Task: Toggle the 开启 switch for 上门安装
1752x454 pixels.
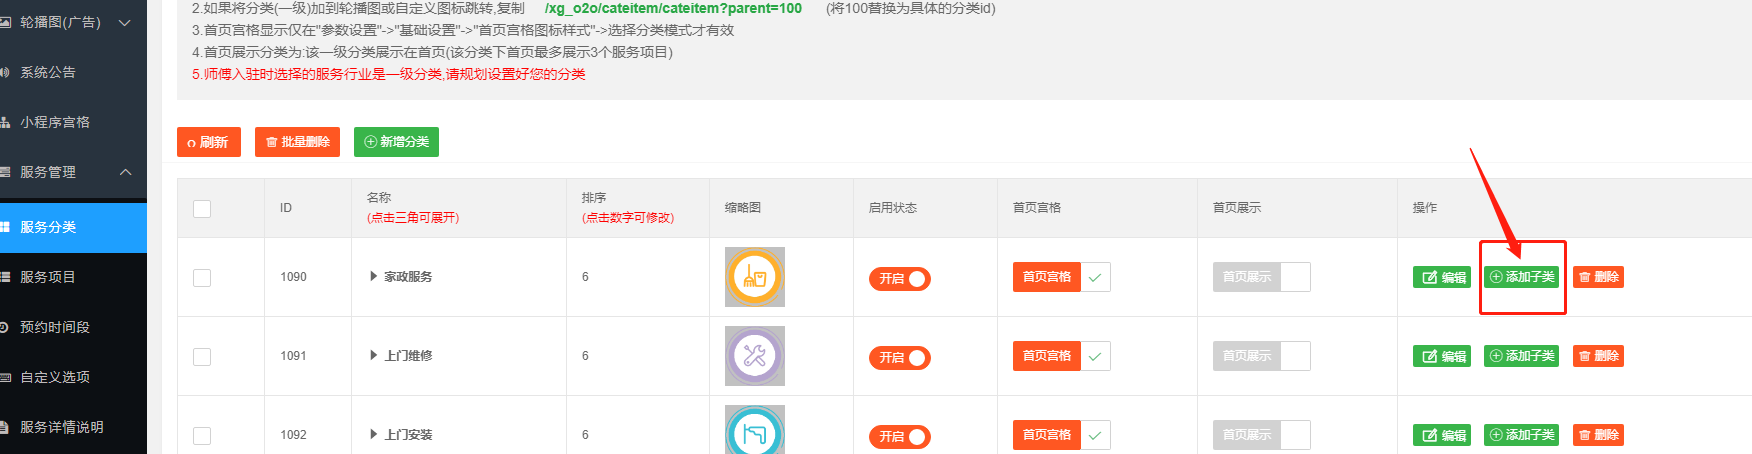Action: click(x=900, y=437)
